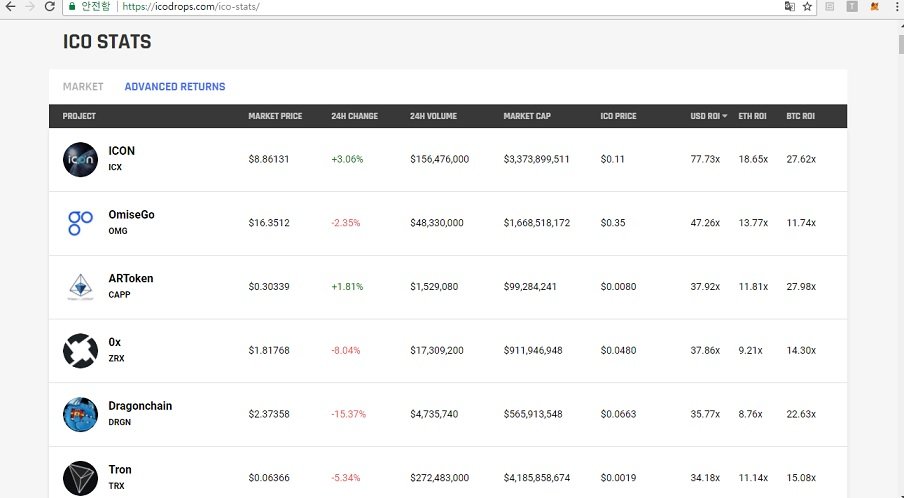
Task: Open the Tron project link
Action: [120, 469]
